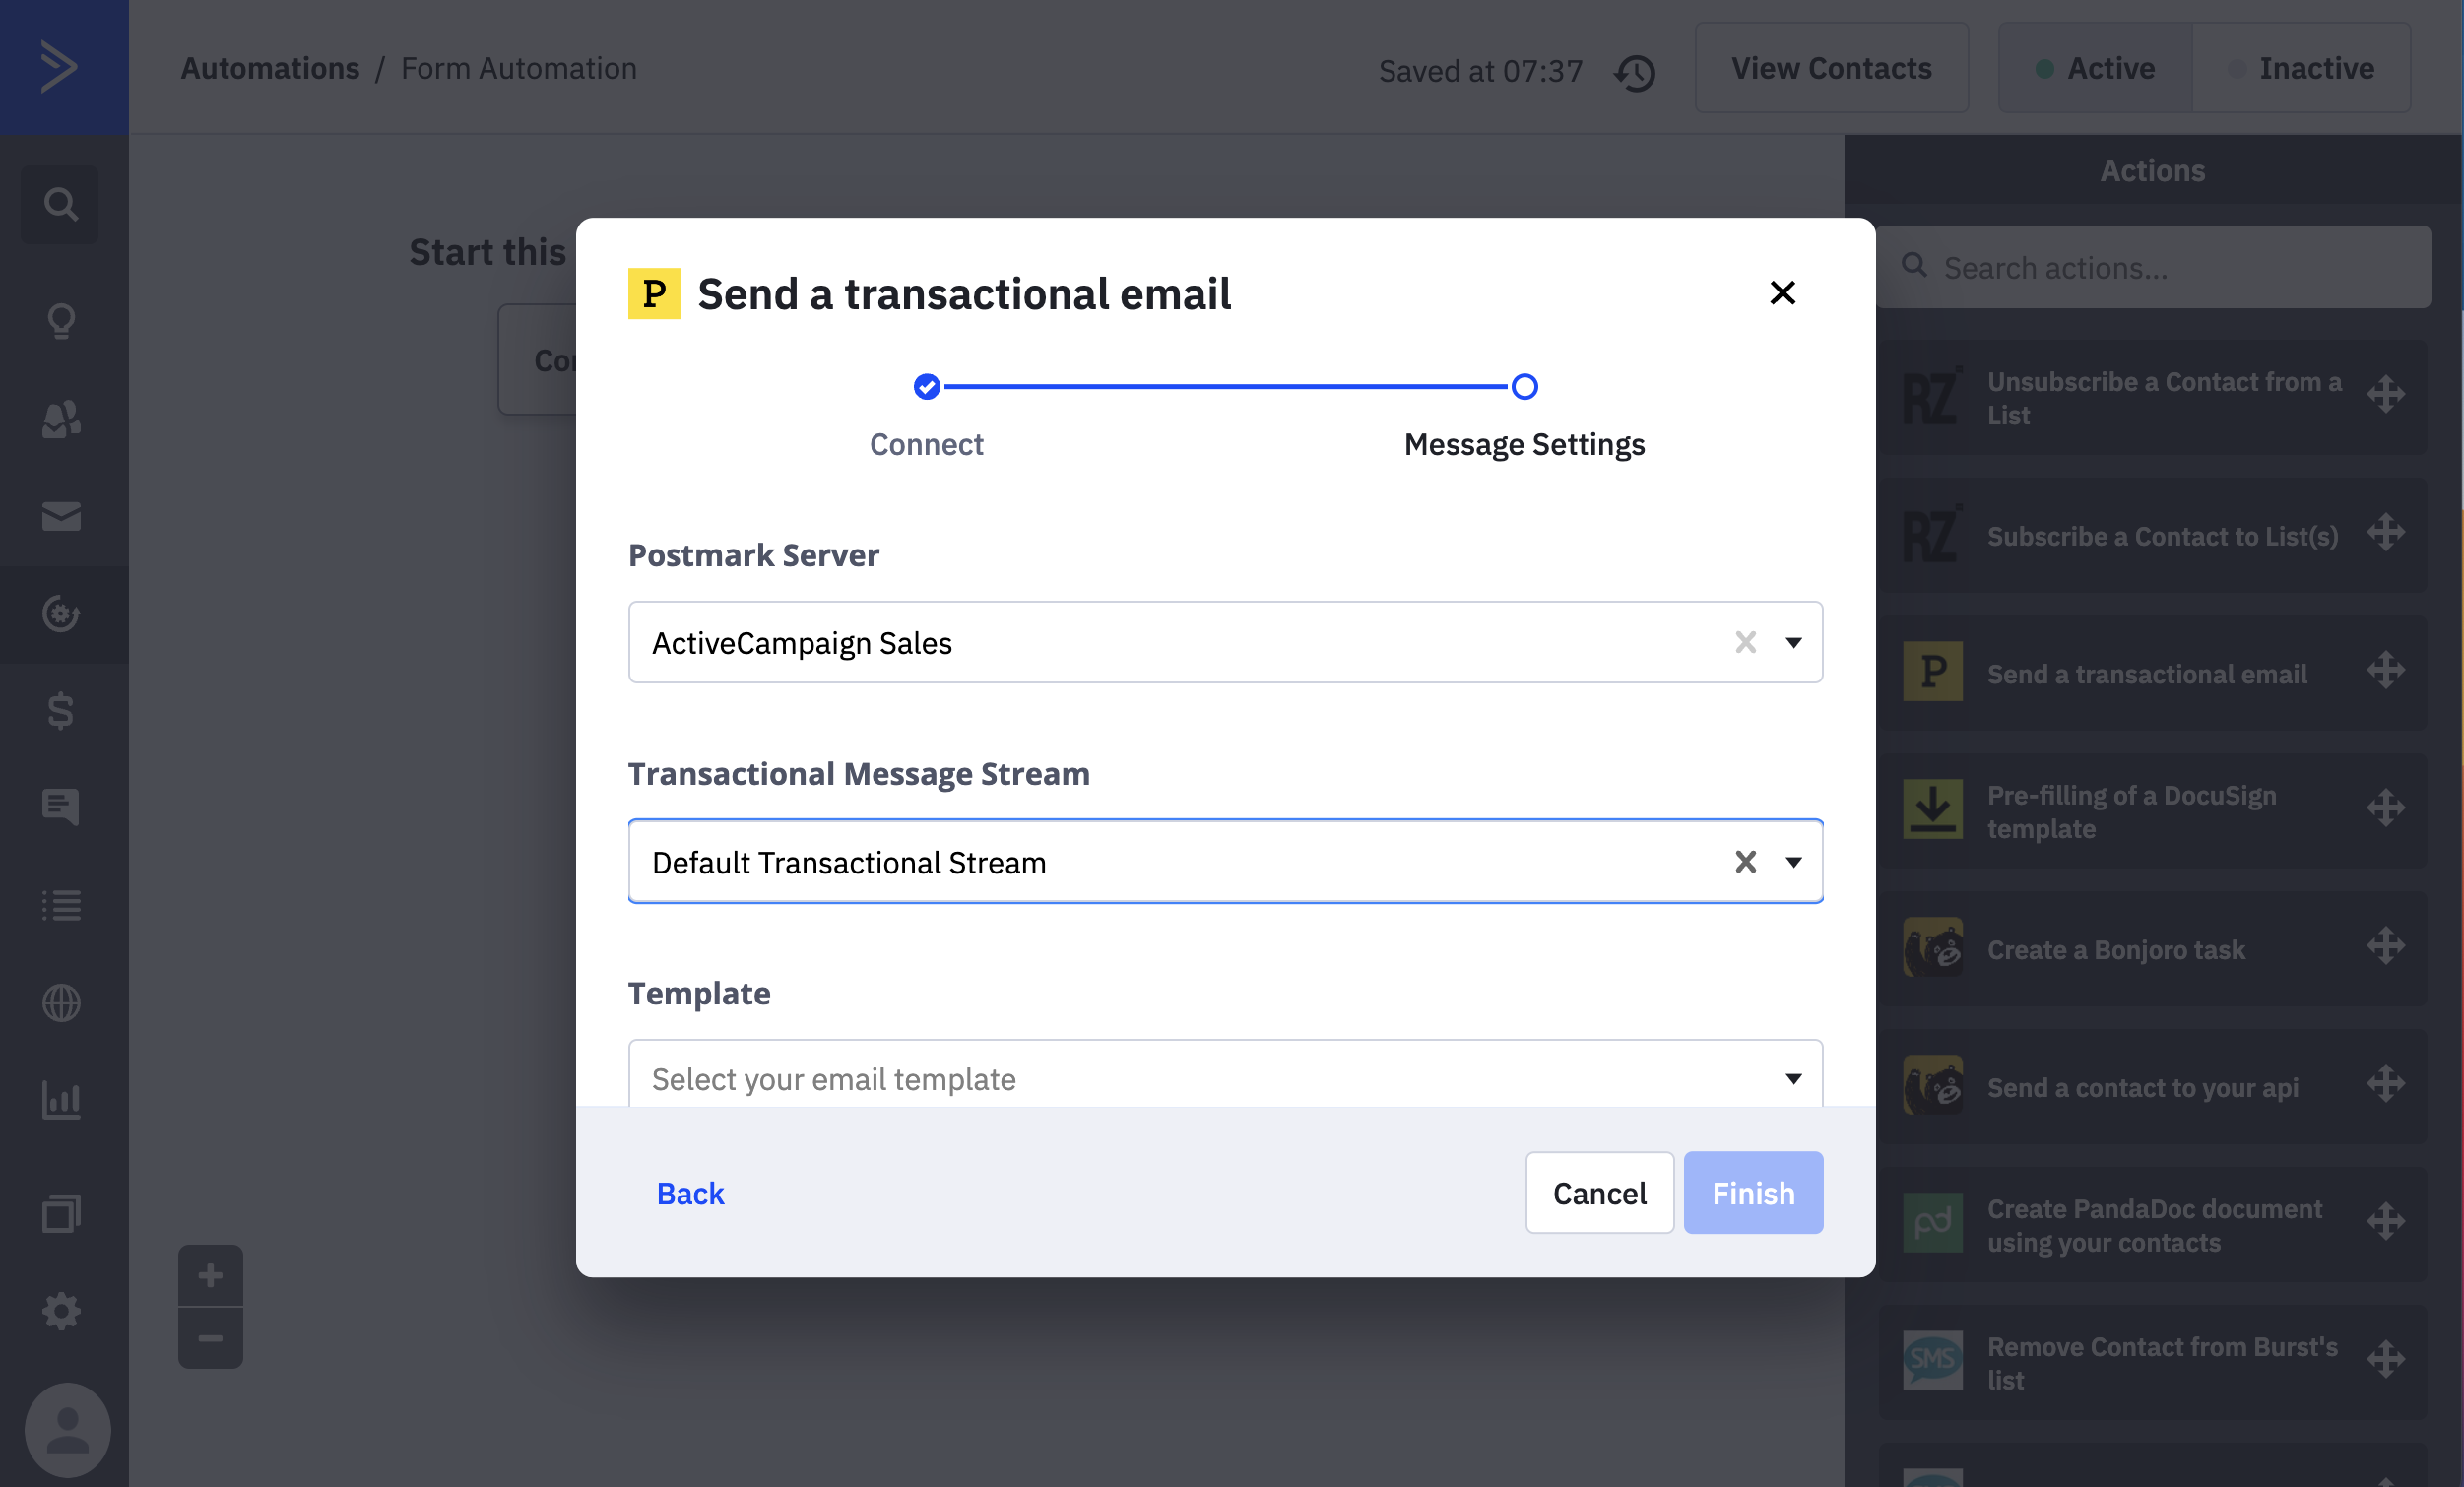Viewport: 2464px width, 1487px height.
Task: Click drag handle for Subscribe a Contact to List(s)
Action: 2386,532
